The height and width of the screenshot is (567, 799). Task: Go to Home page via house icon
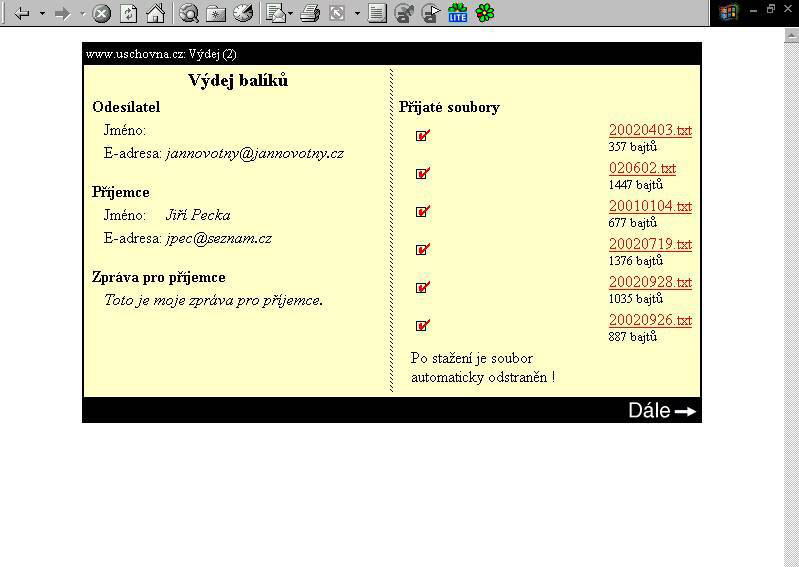click(x=155, y=14)
